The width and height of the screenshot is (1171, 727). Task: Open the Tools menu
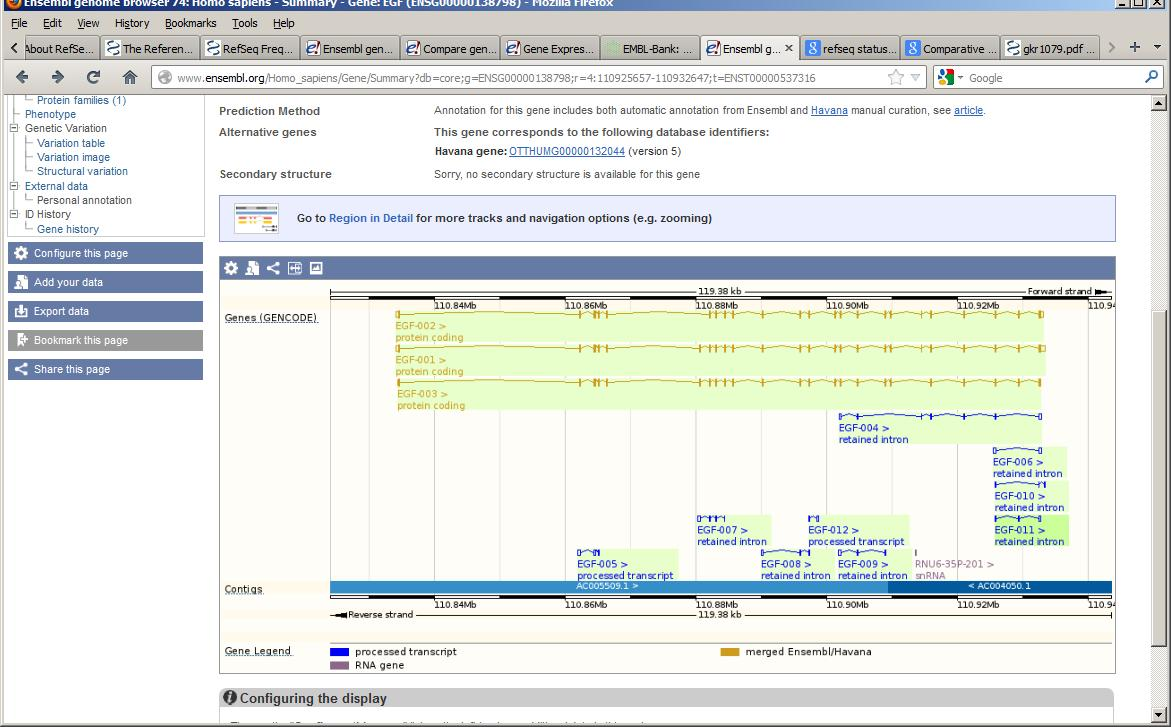(x=244, y=23)
